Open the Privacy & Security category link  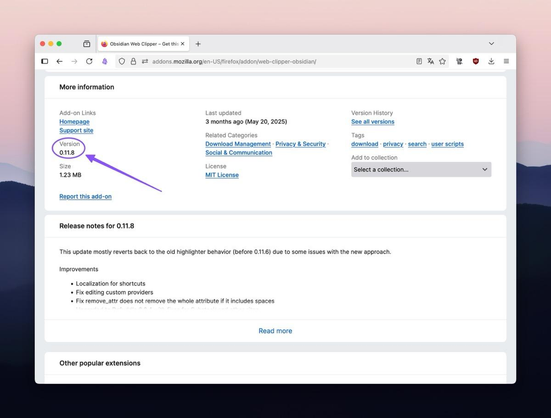click(x=300, y=144)
